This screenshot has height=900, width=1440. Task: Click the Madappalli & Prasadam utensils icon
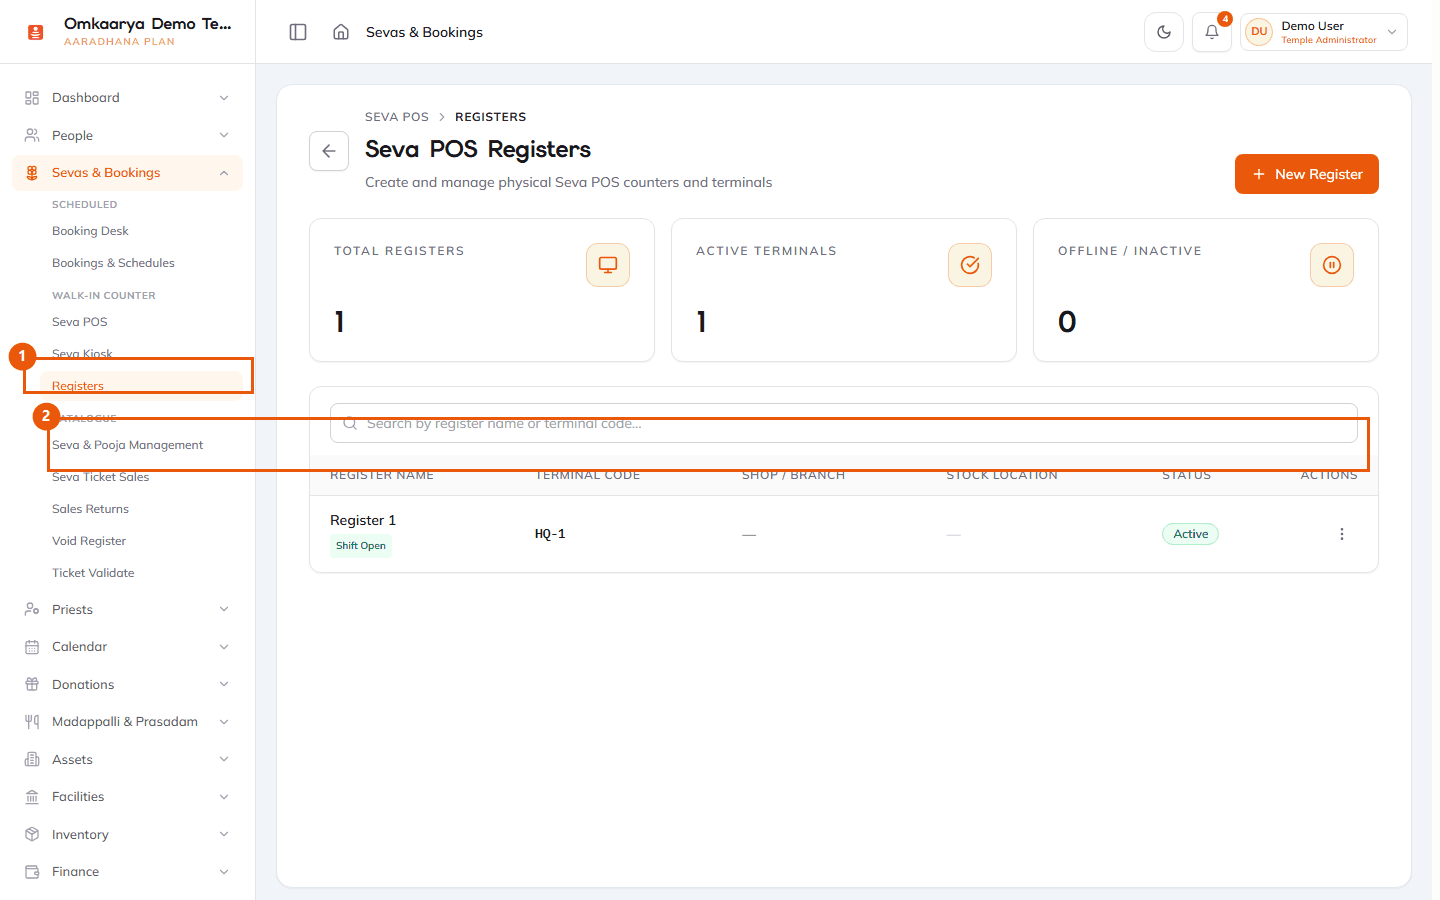coord(32,722)
